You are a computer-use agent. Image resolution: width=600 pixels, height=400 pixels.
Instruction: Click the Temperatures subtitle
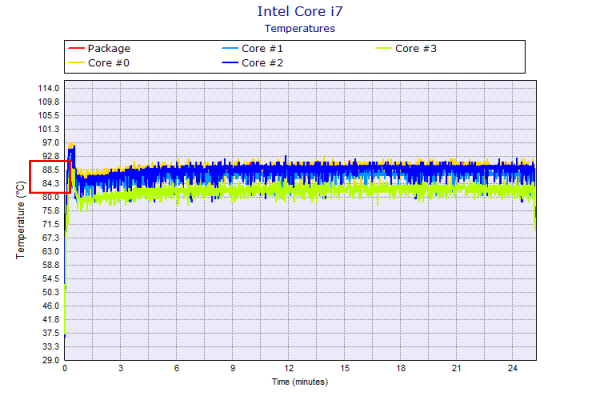[300, 29]
